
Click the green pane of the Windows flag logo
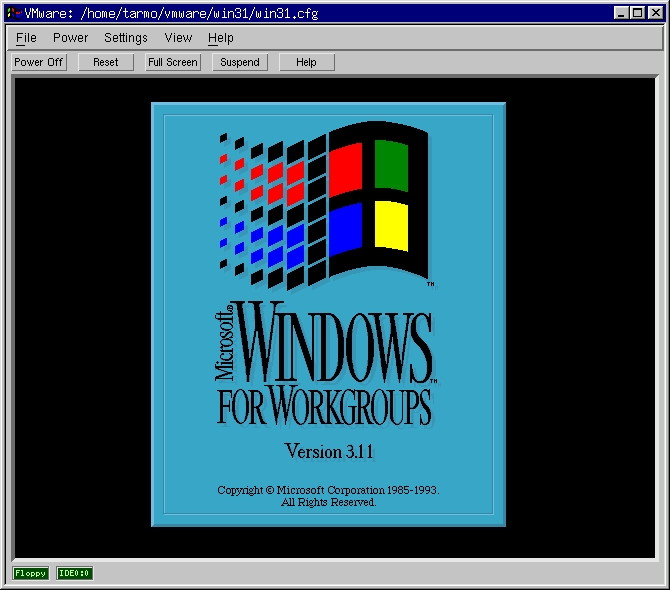click(392, 165)
